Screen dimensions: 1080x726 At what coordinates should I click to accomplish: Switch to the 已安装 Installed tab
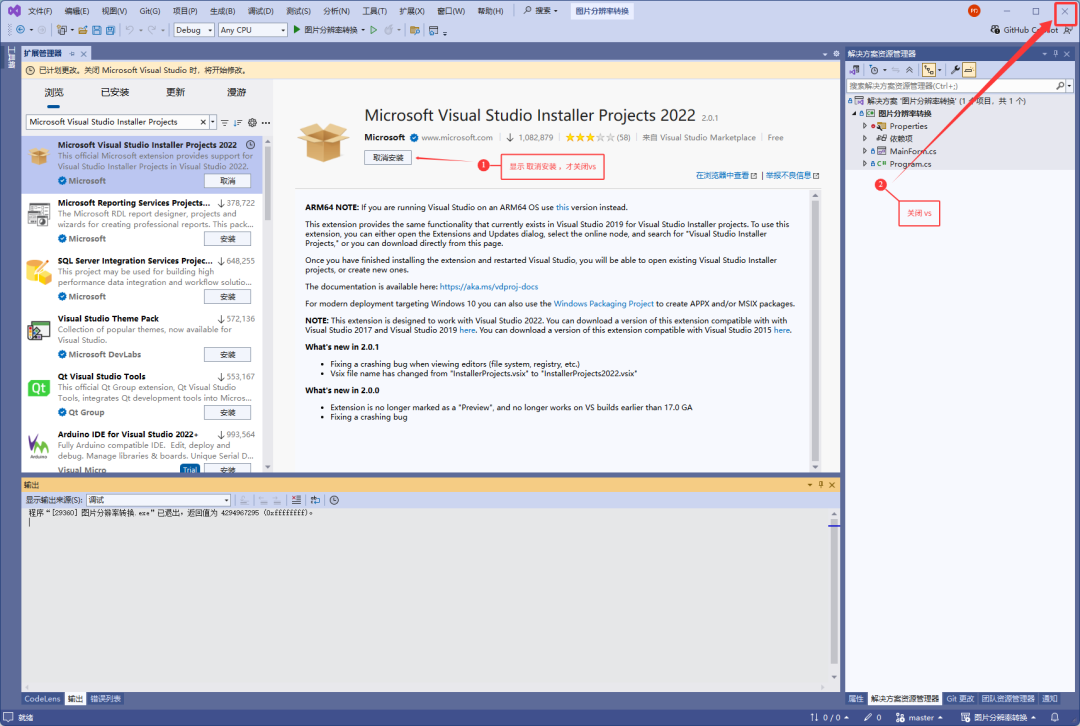tap(115, 92)
